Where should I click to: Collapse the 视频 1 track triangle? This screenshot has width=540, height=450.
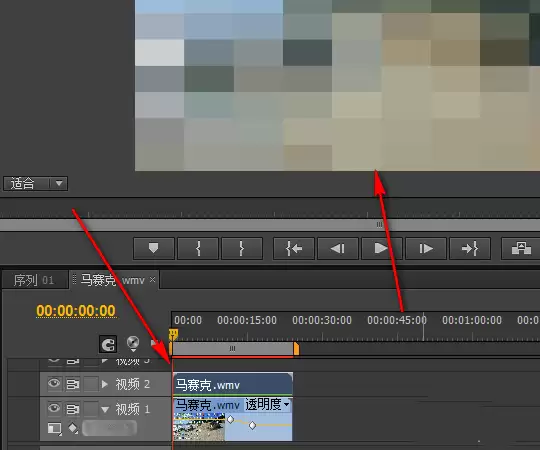click(105, 409)
